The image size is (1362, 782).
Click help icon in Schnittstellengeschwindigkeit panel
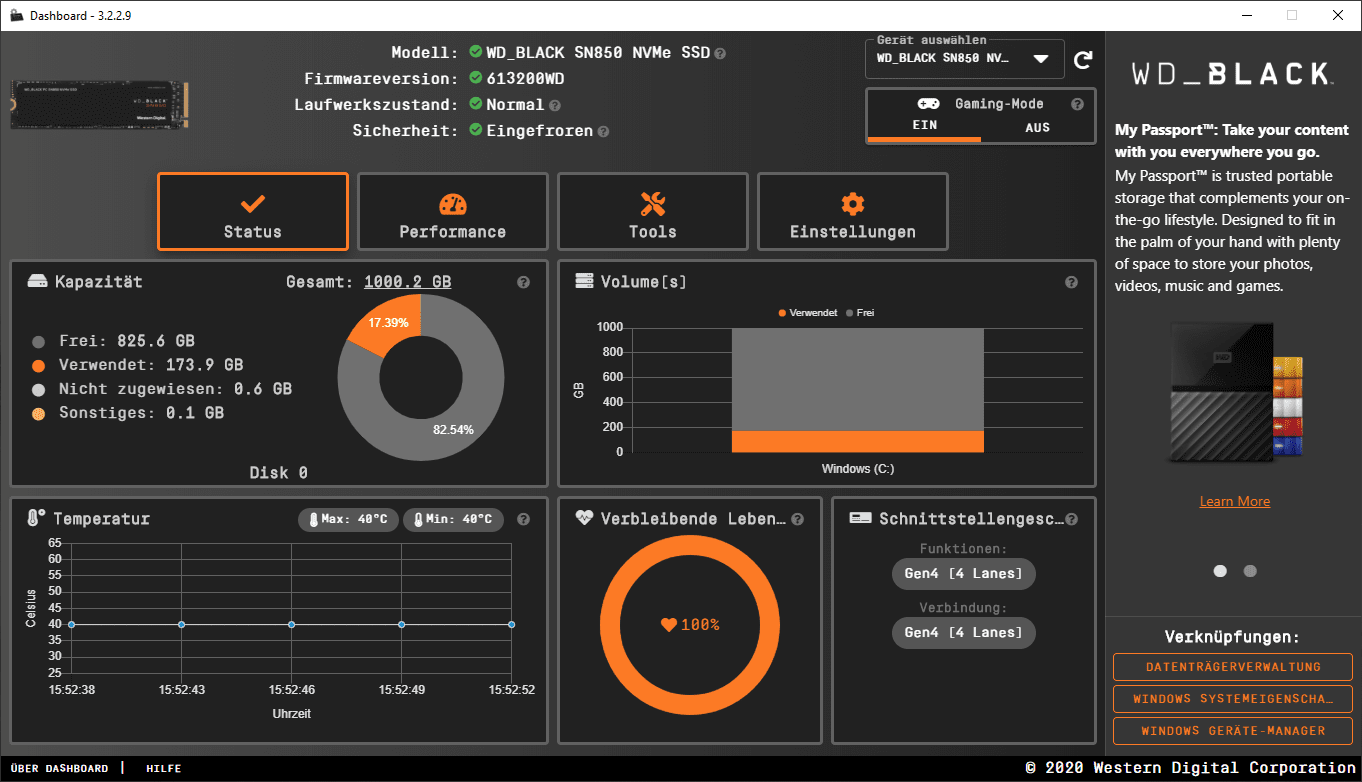pyautogui.click(x=1071, y=520)
